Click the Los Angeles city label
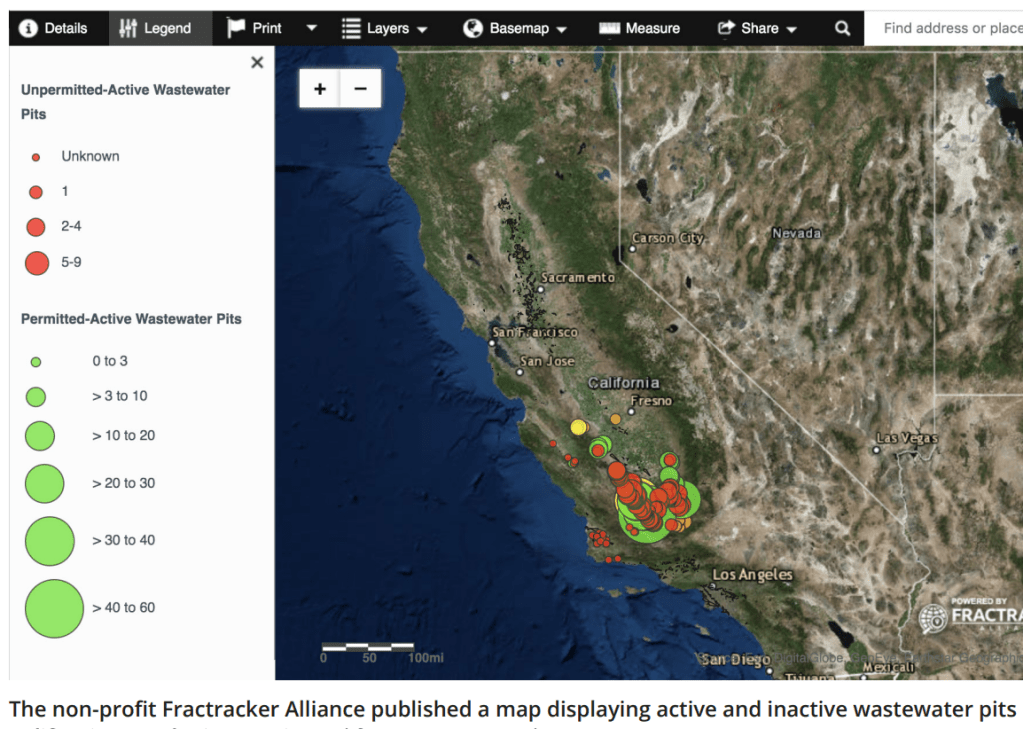Screen dimensions: 1023x729 [752, 575]
